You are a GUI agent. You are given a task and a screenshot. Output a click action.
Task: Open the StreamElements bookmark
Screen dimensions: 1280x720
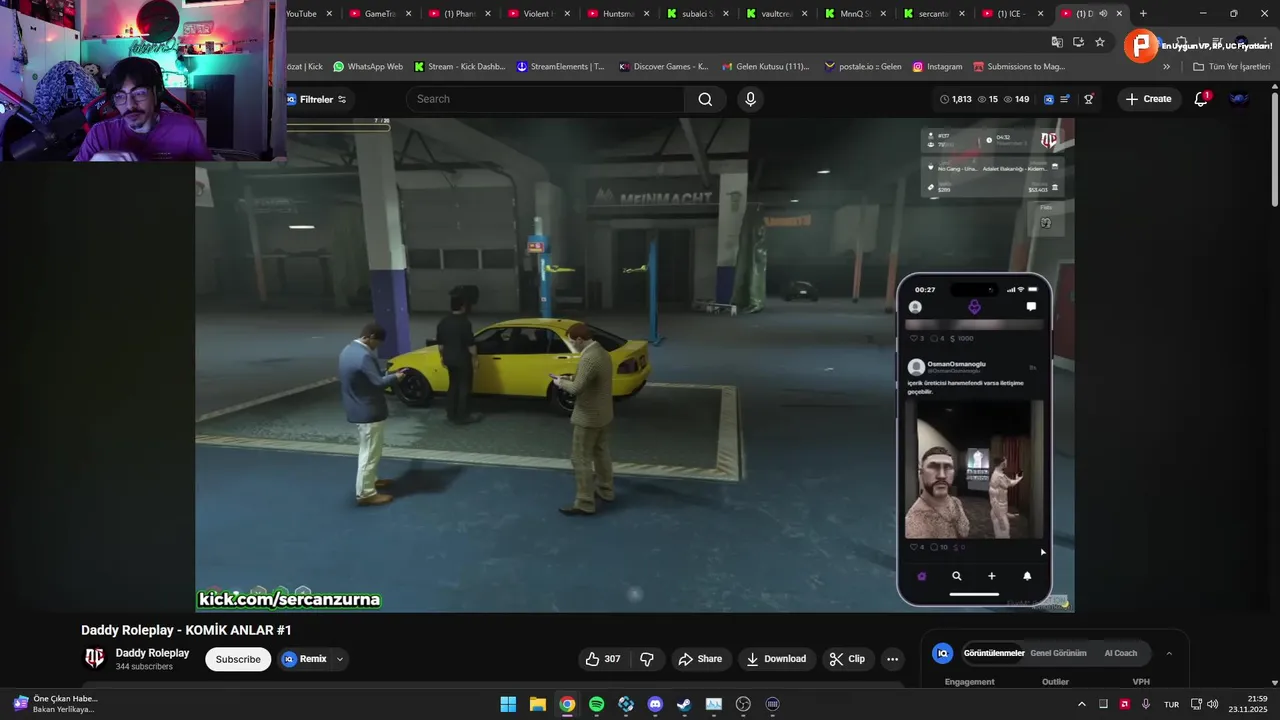pyautogui.click(x=560, y=67)
